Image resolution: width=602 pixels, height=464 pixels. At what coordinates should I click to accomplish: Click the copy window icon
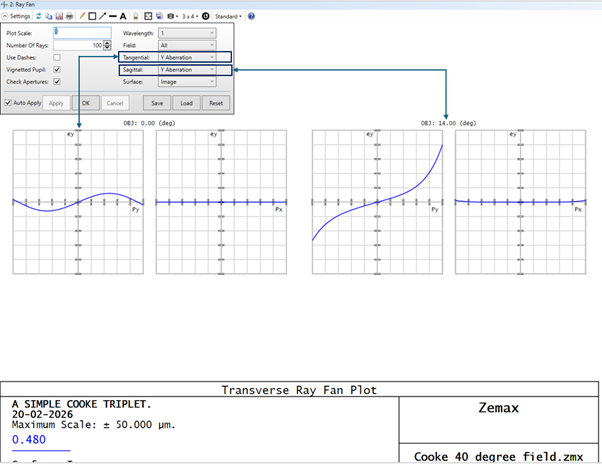(x=49, y=17)
